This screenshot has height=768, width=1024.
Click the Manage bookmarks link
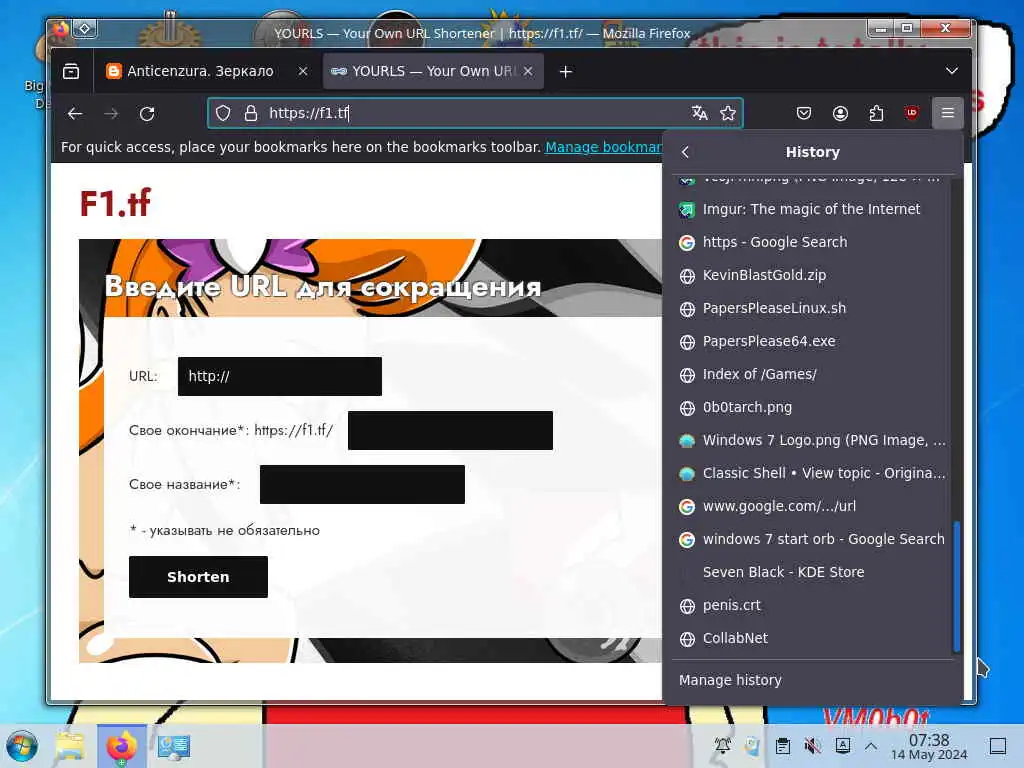603,147
